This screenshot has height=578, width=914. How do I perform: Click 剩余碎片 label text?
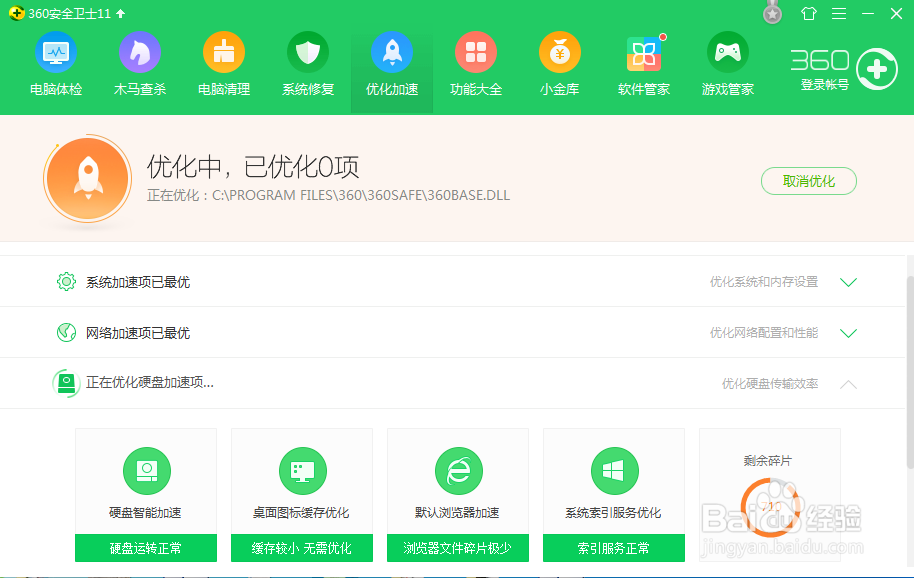[x=768, y=461]
